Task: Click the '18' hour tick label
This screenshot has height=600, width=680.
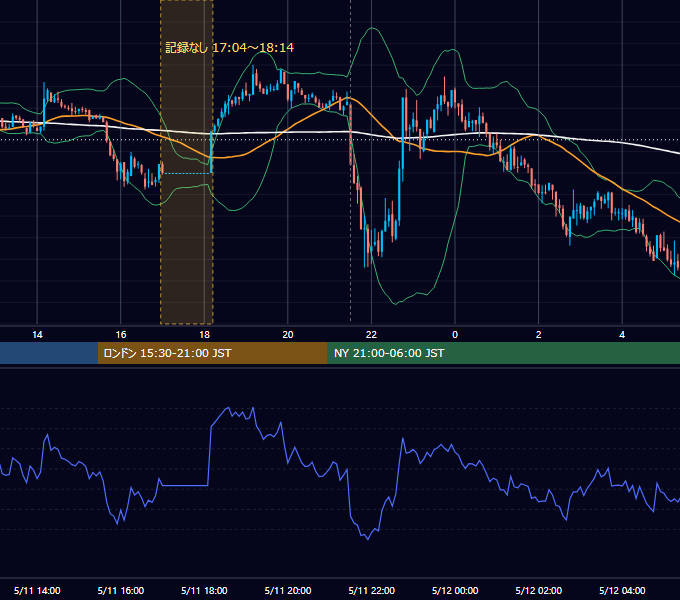Action: [204, 335]
